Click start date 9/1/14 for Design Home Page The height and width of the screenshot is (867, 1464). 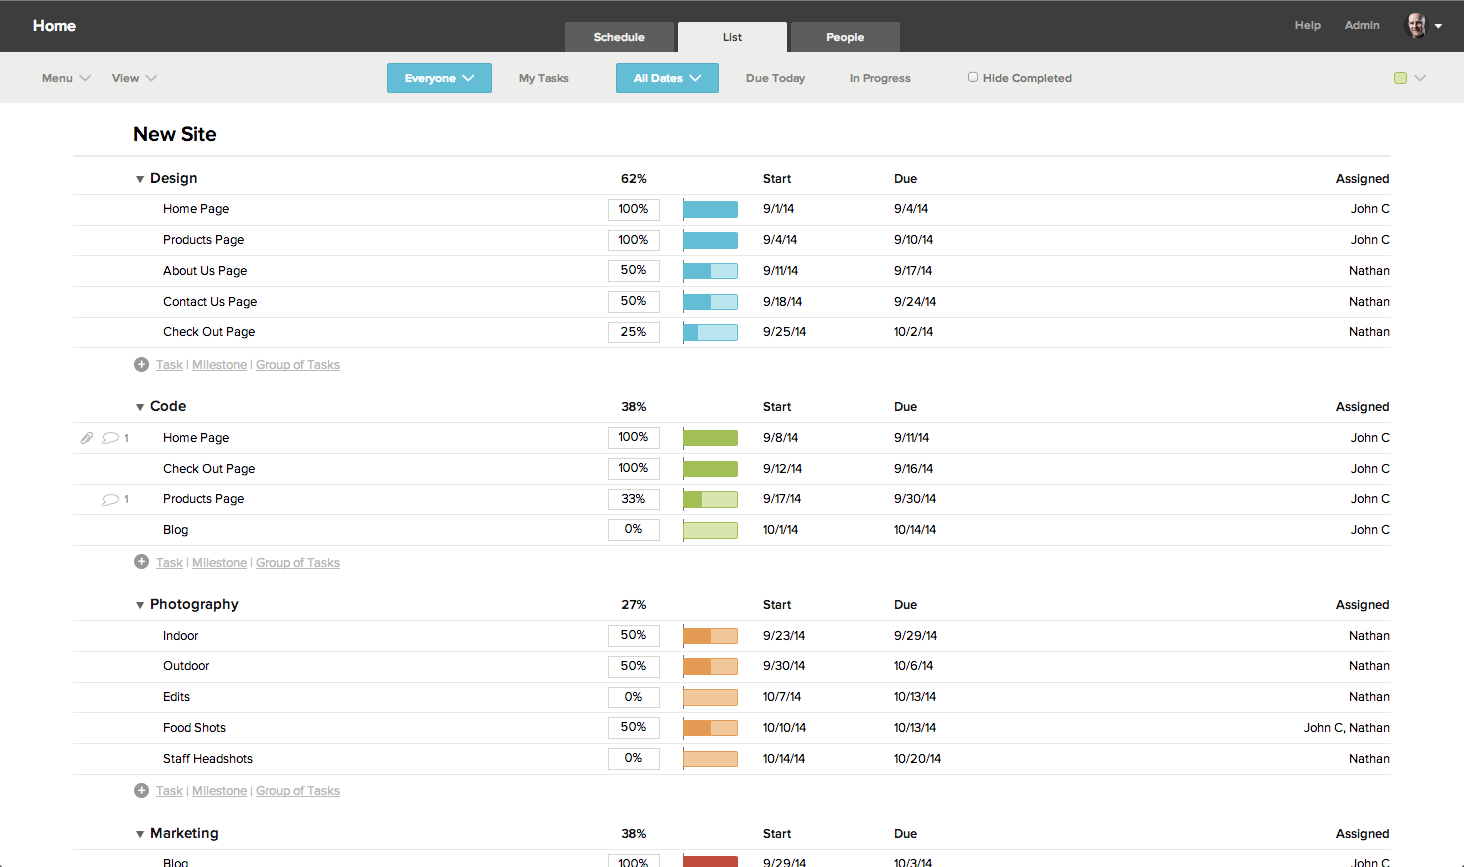point(778,209)
